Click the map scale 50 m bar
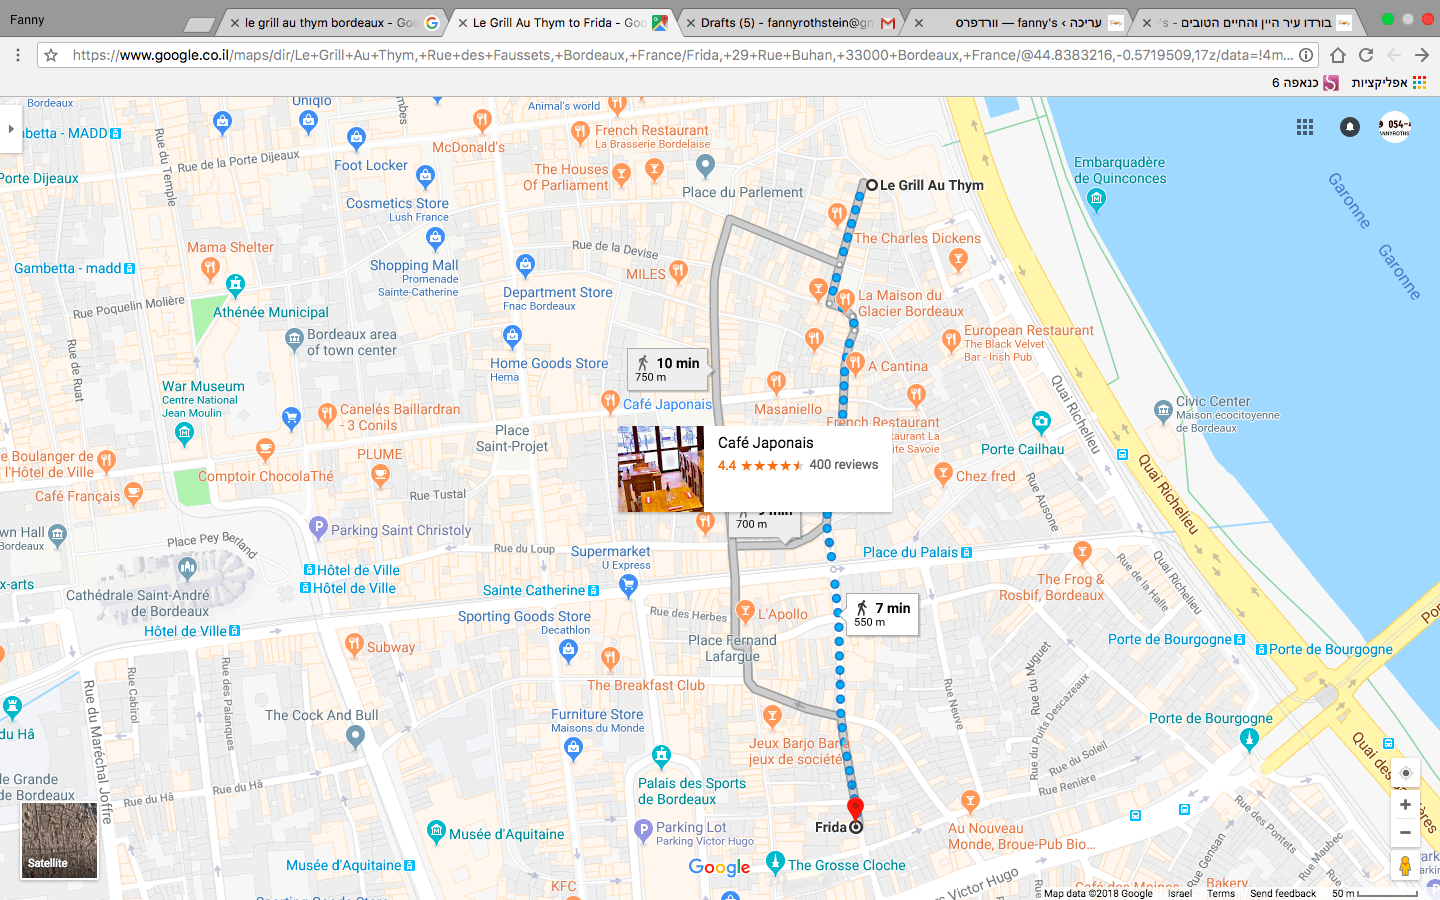The image size is (1440, 900). [x=1374, y=893]
